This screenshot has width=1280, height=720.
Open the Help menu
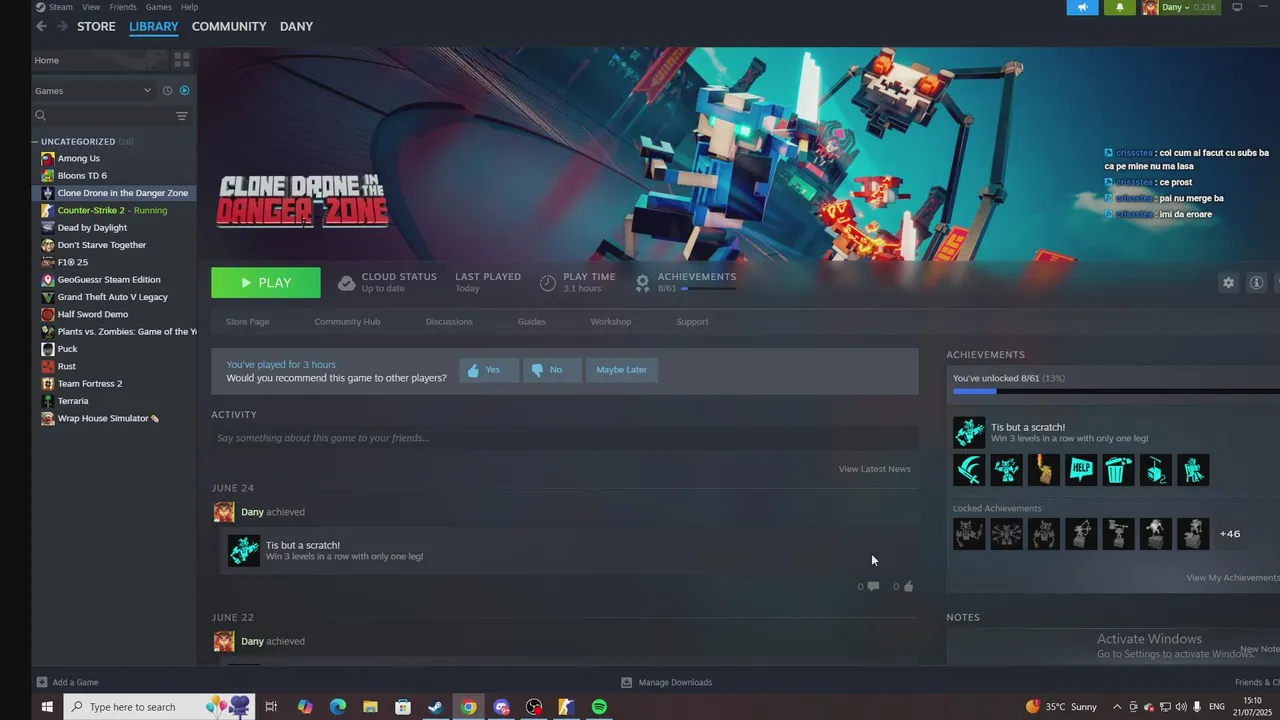[x=189, y=7]
